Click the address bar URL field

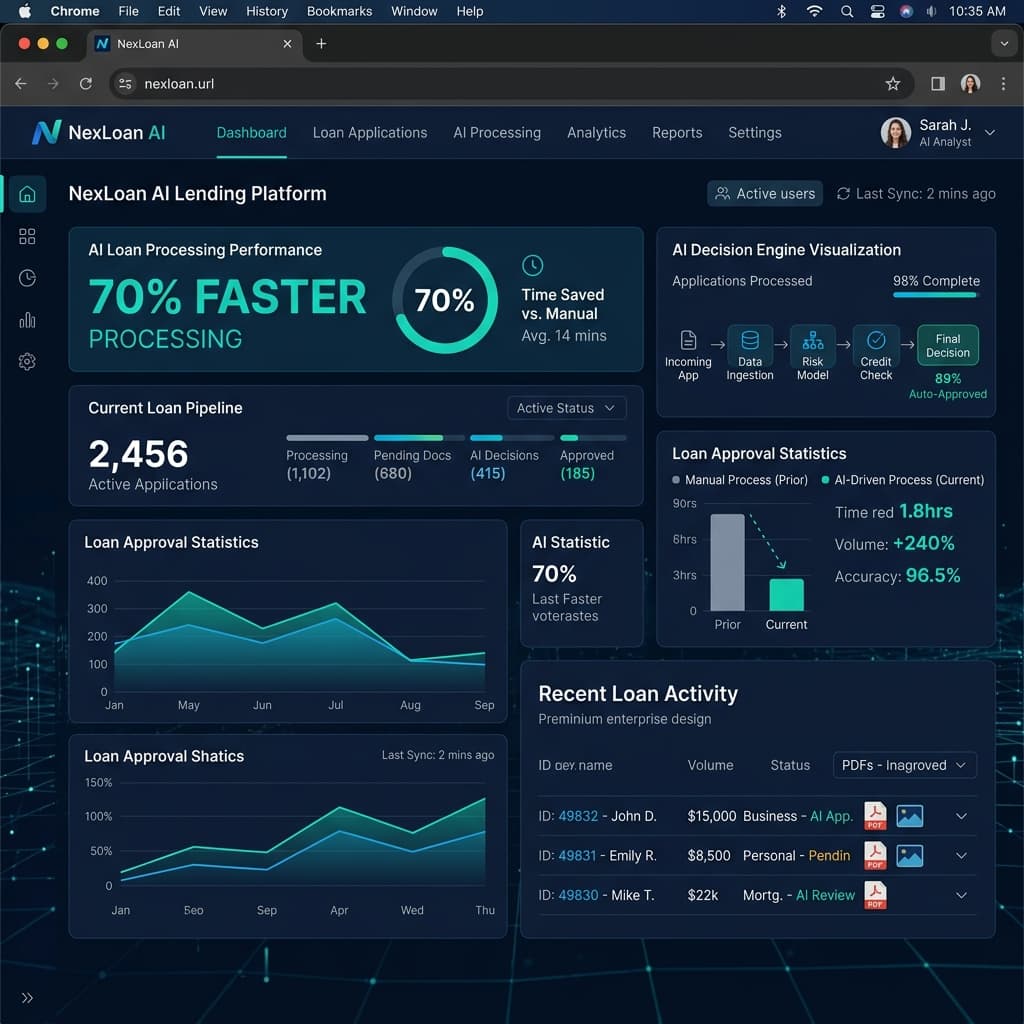coord(500,84)
